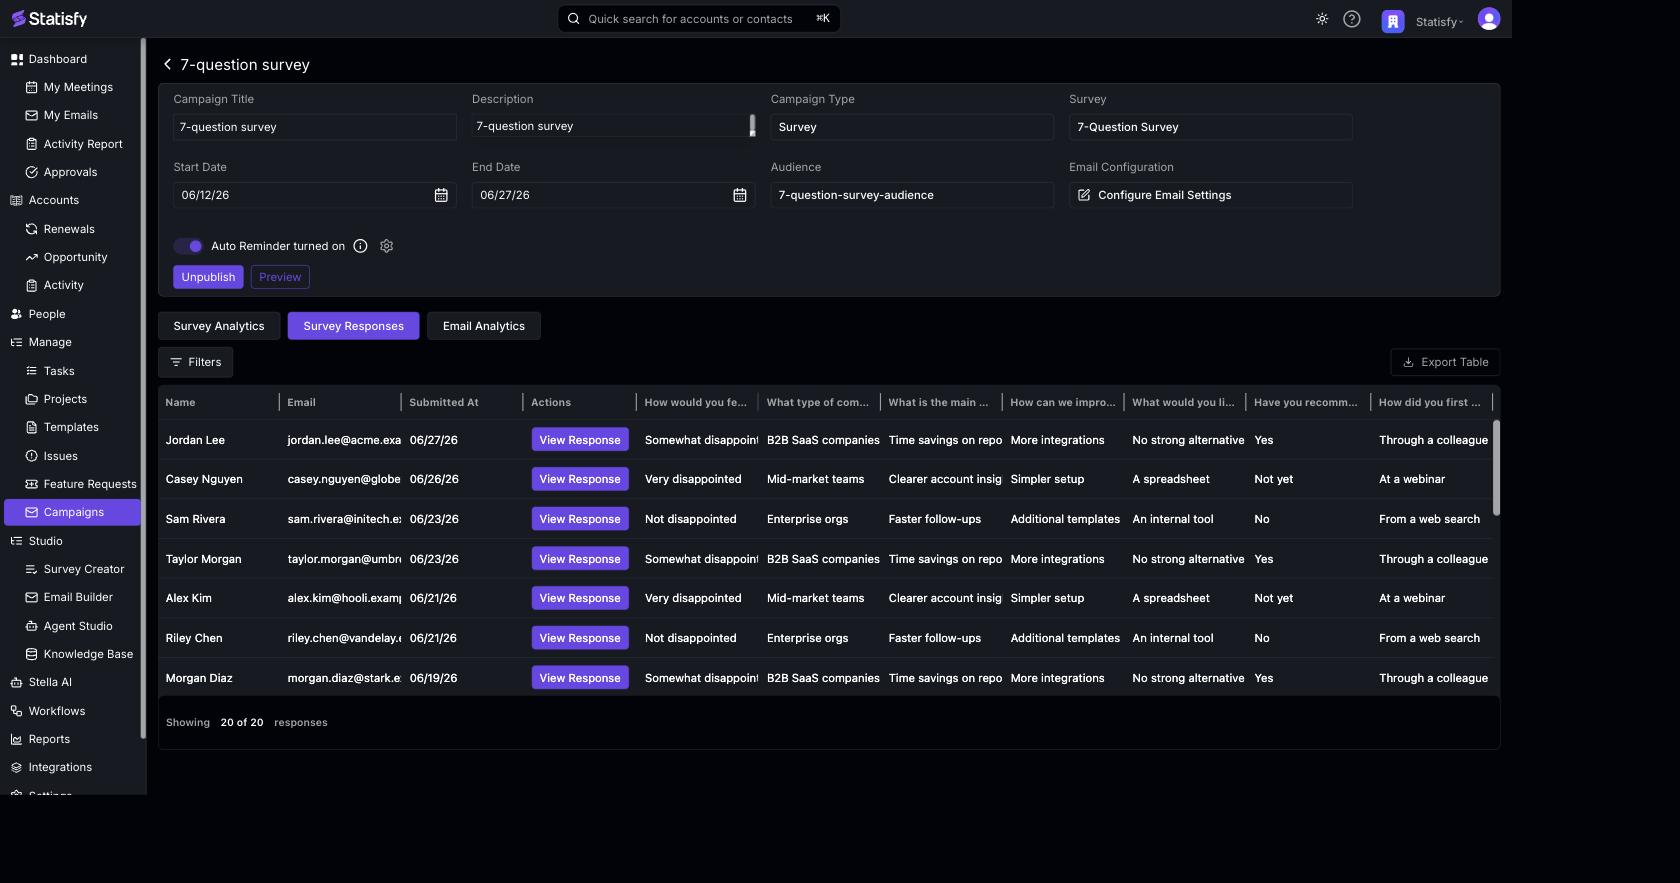Open Templates in sidebar
This screenshot has height=883, width=1680.
(62, 427)
